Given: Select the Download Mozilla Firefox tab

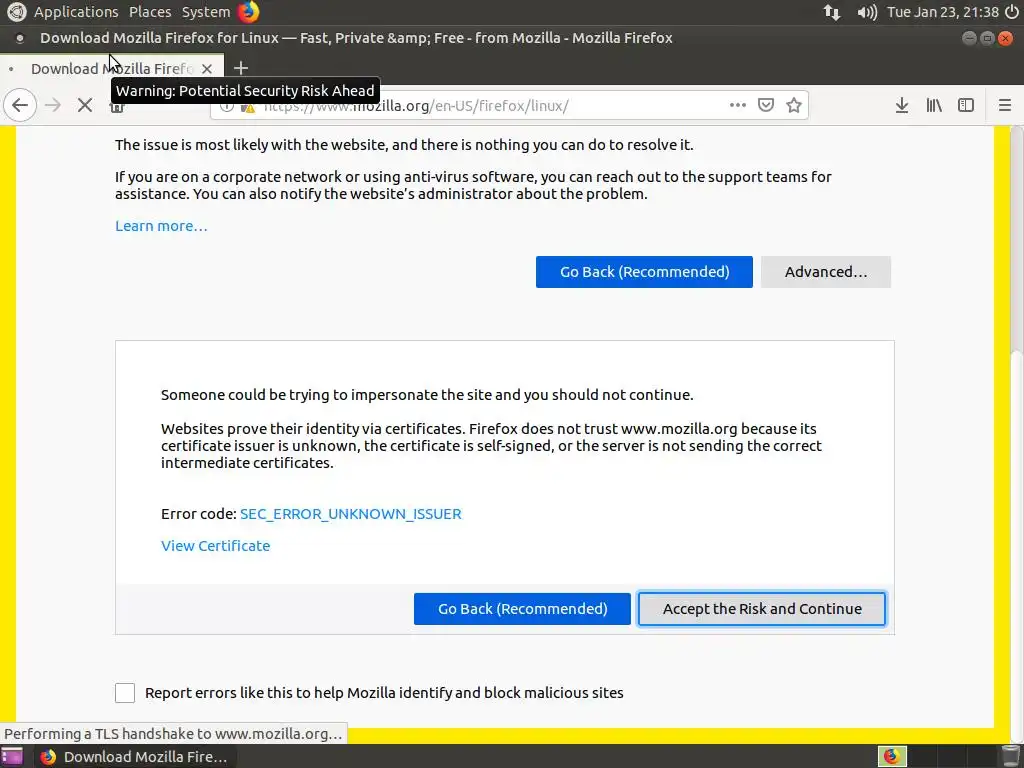Looking at the screenshot, I should click(111, 69).
